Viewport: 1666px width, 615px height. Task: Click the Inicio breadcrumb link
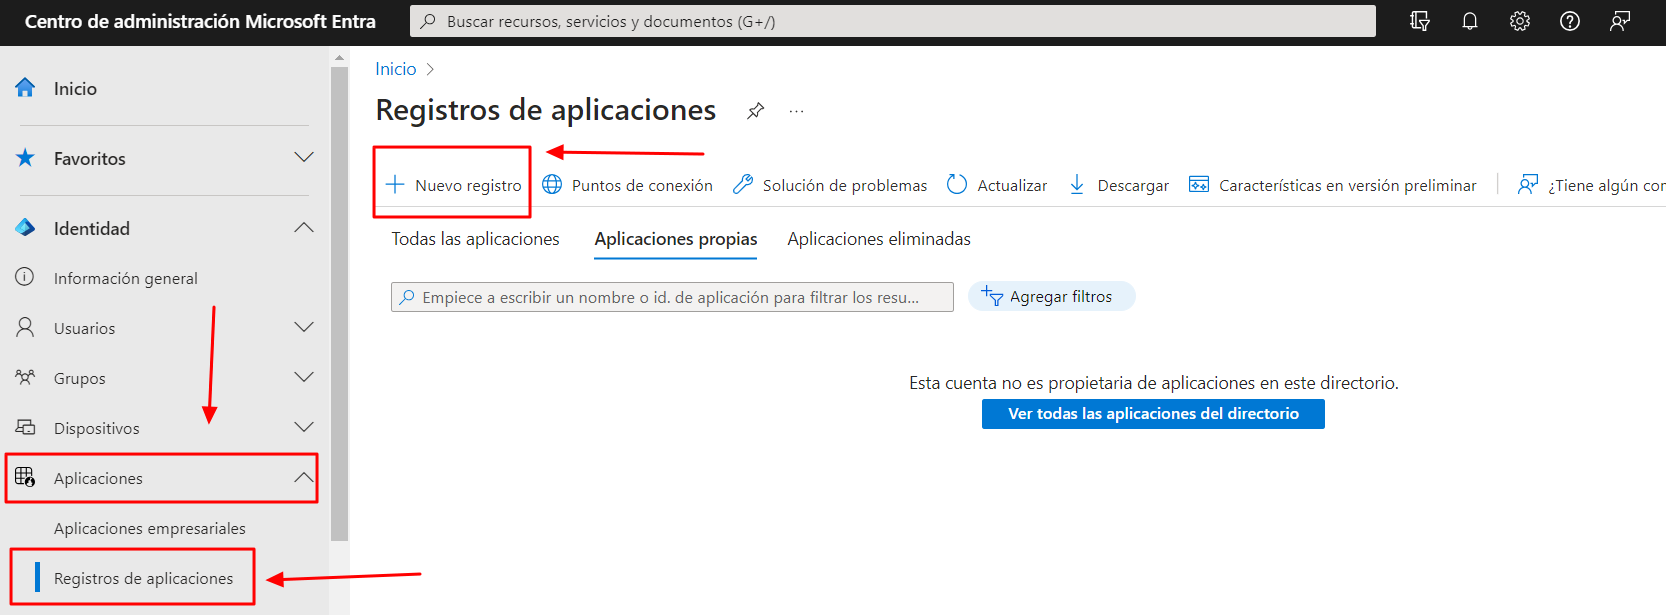click(x=395, y=69)
